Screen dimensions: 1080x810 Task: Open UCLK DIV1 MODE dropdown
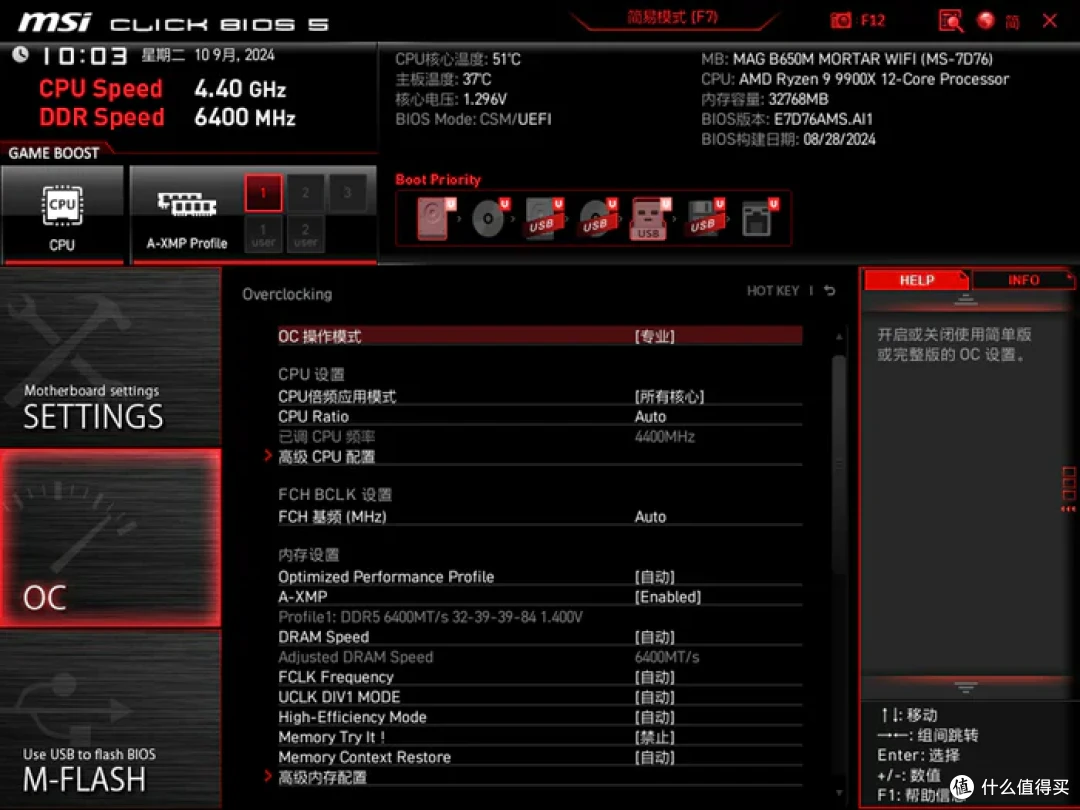click(654, 697)
